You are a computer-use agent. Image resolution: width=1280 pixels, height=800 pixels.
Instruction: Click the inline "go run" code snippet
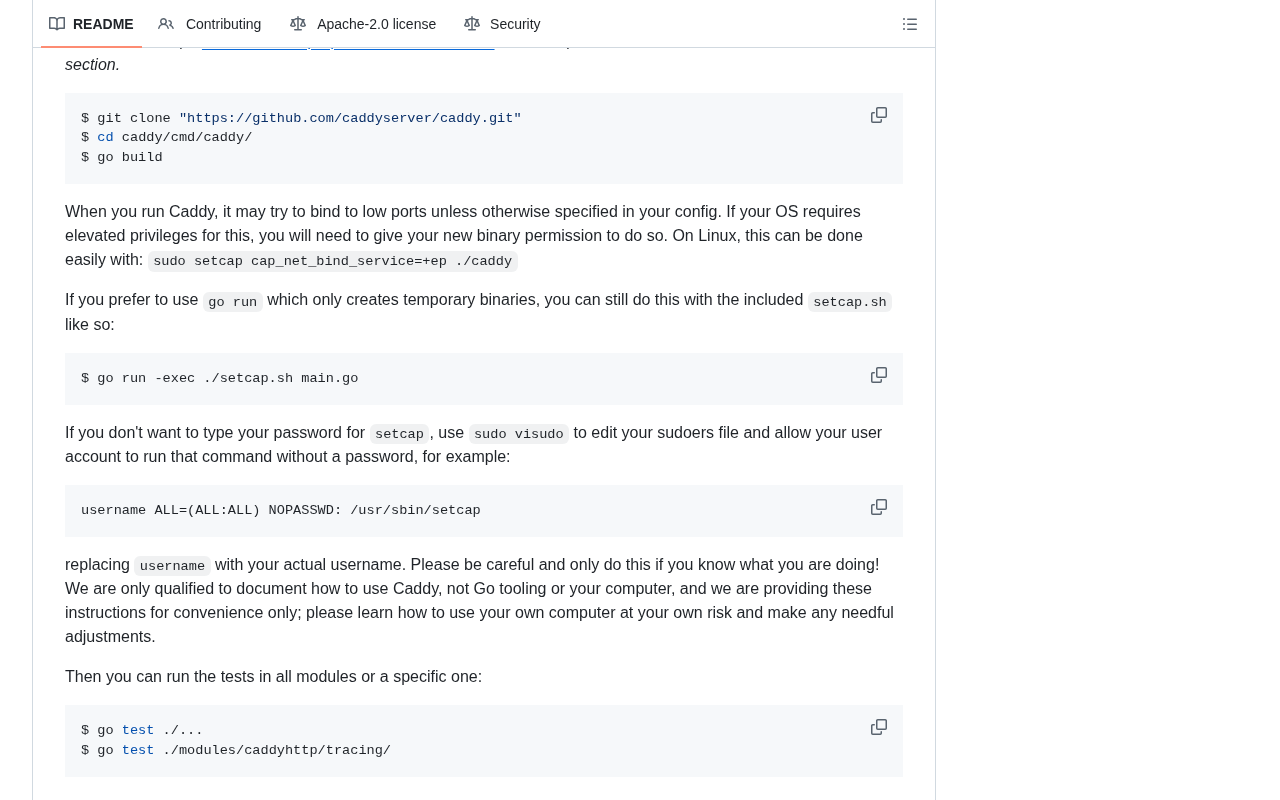(233, 302)
